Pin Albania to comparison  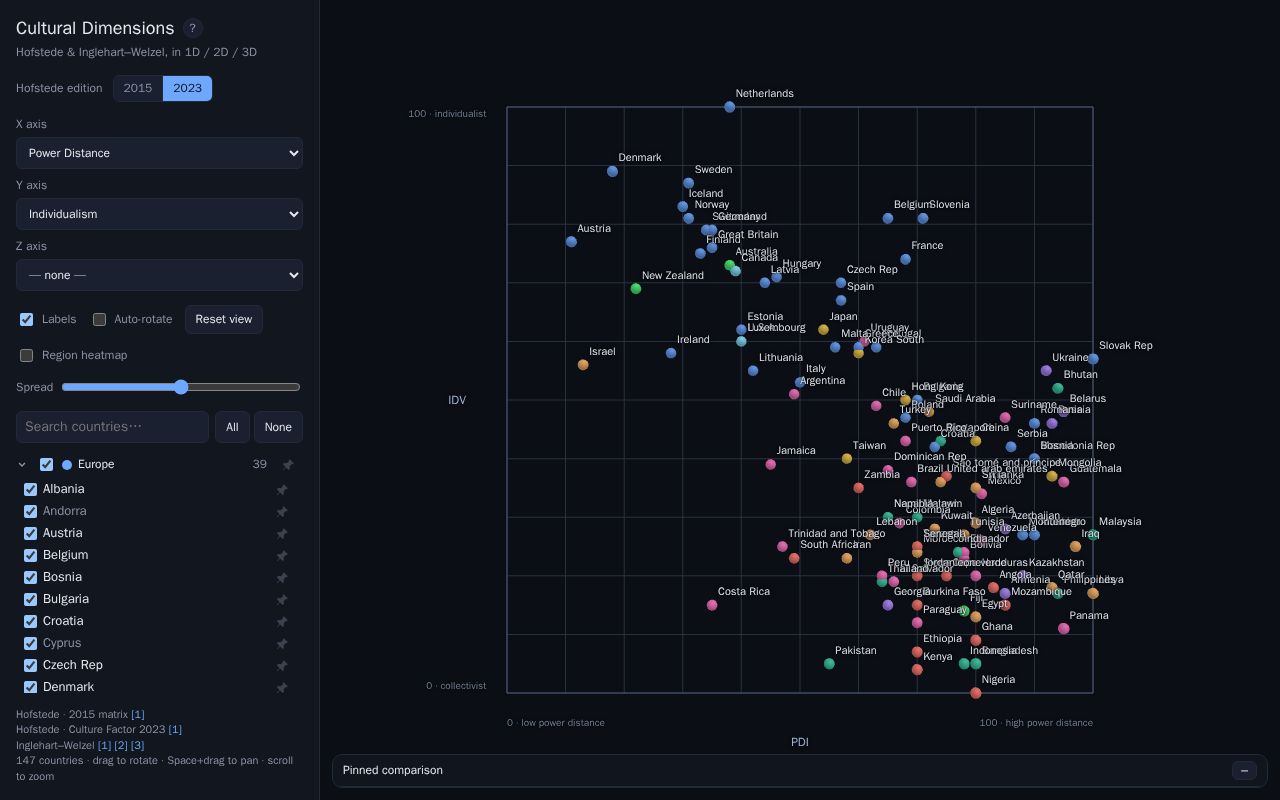[x=282, y=489]
